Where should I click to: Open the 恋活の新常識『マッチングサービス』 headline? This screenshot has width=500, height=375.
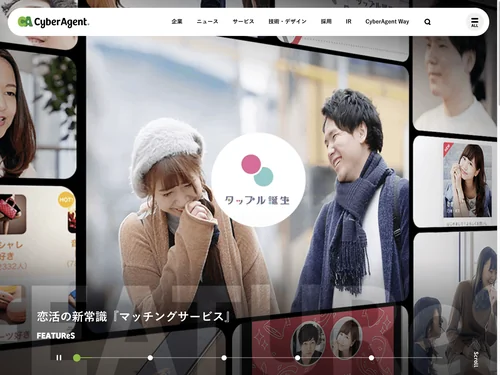click(x=133, y=316)
